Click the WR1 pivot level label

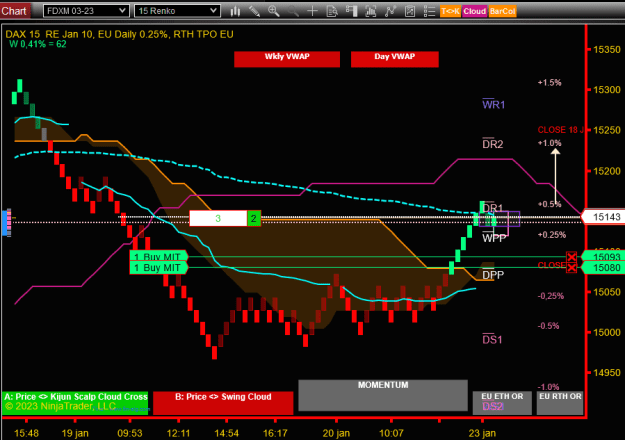tap(493, 104)
